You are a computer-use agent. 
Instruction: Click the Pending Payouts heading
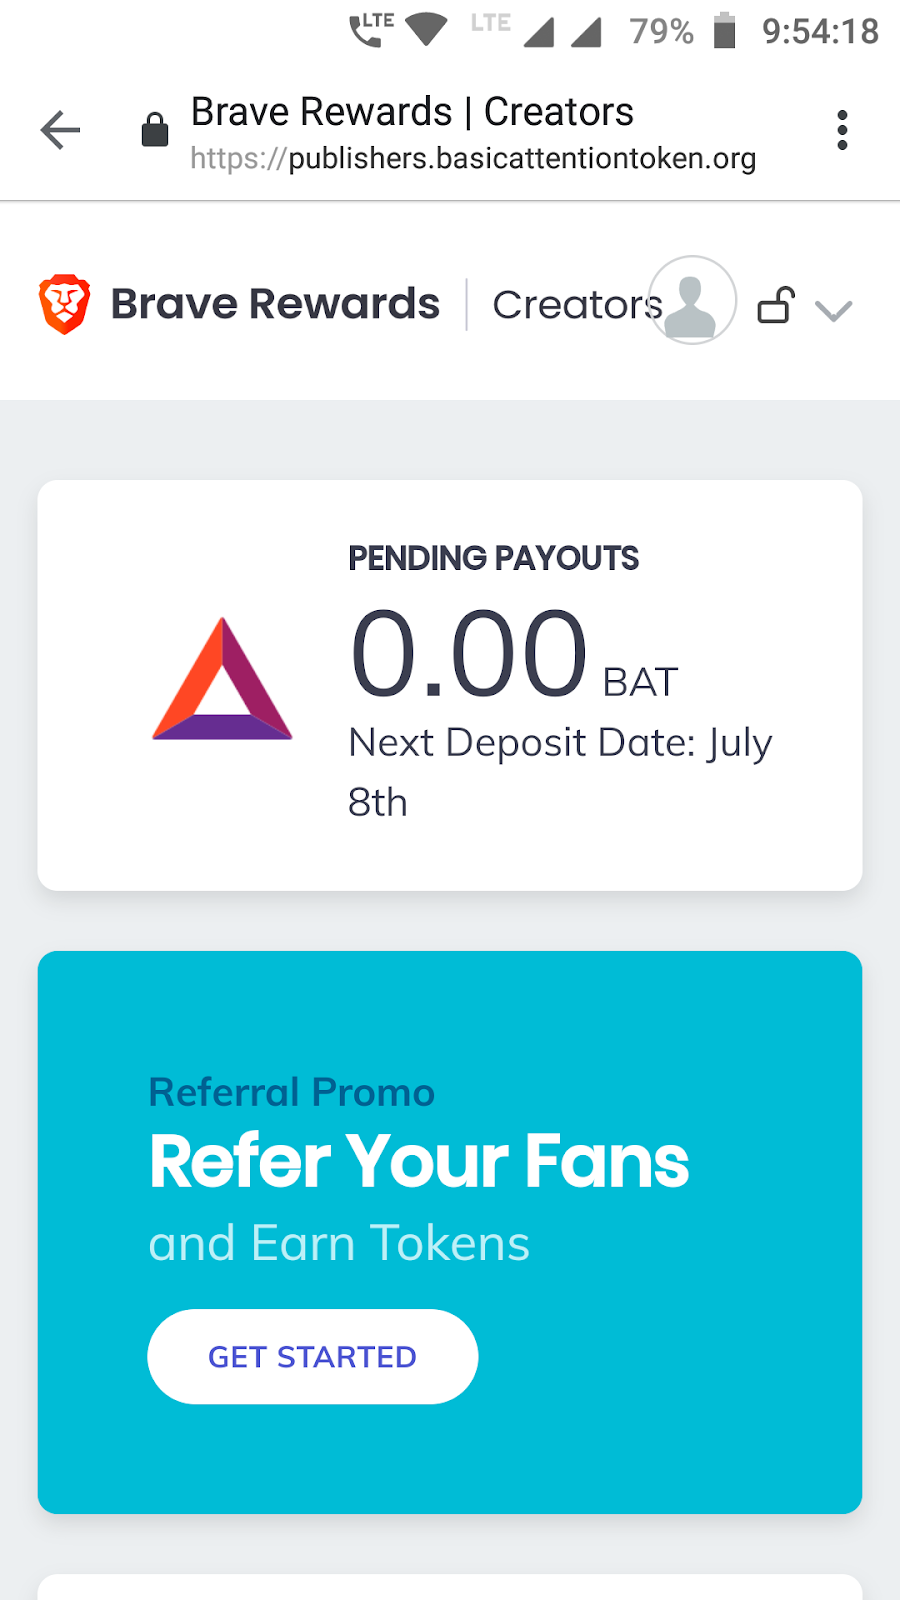pos(493,558)
